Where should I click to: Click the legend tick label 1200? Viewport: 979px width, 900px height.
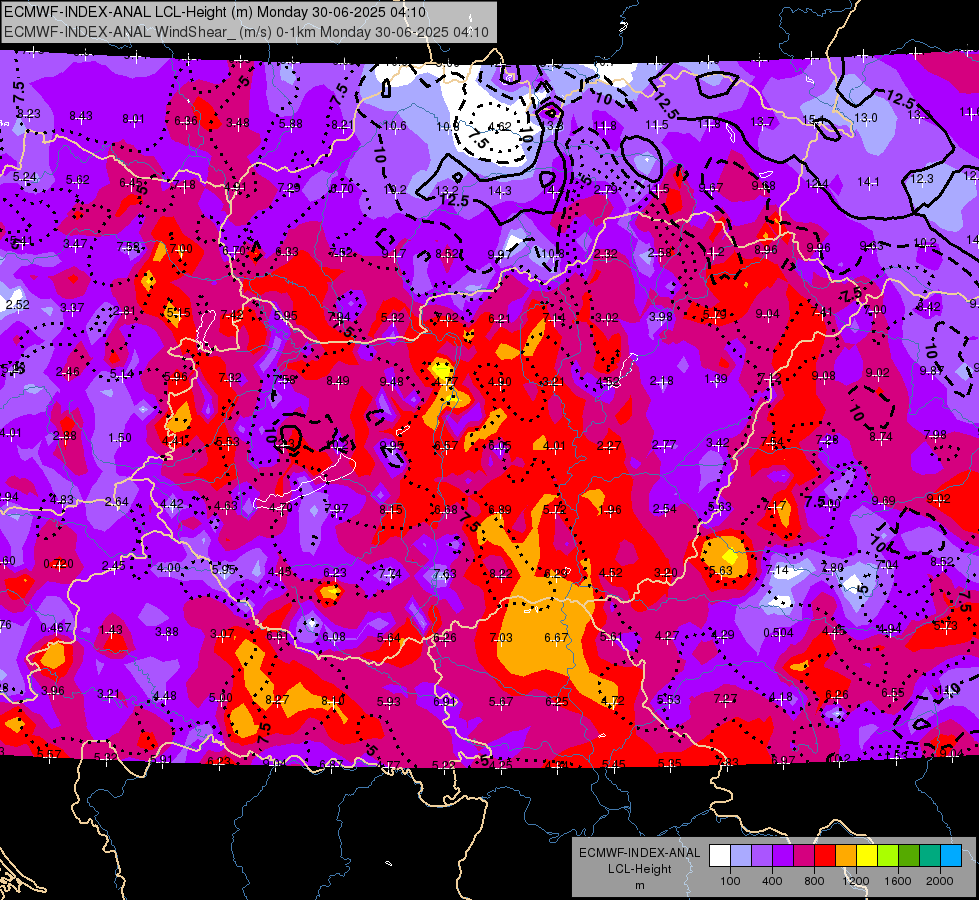855,881
